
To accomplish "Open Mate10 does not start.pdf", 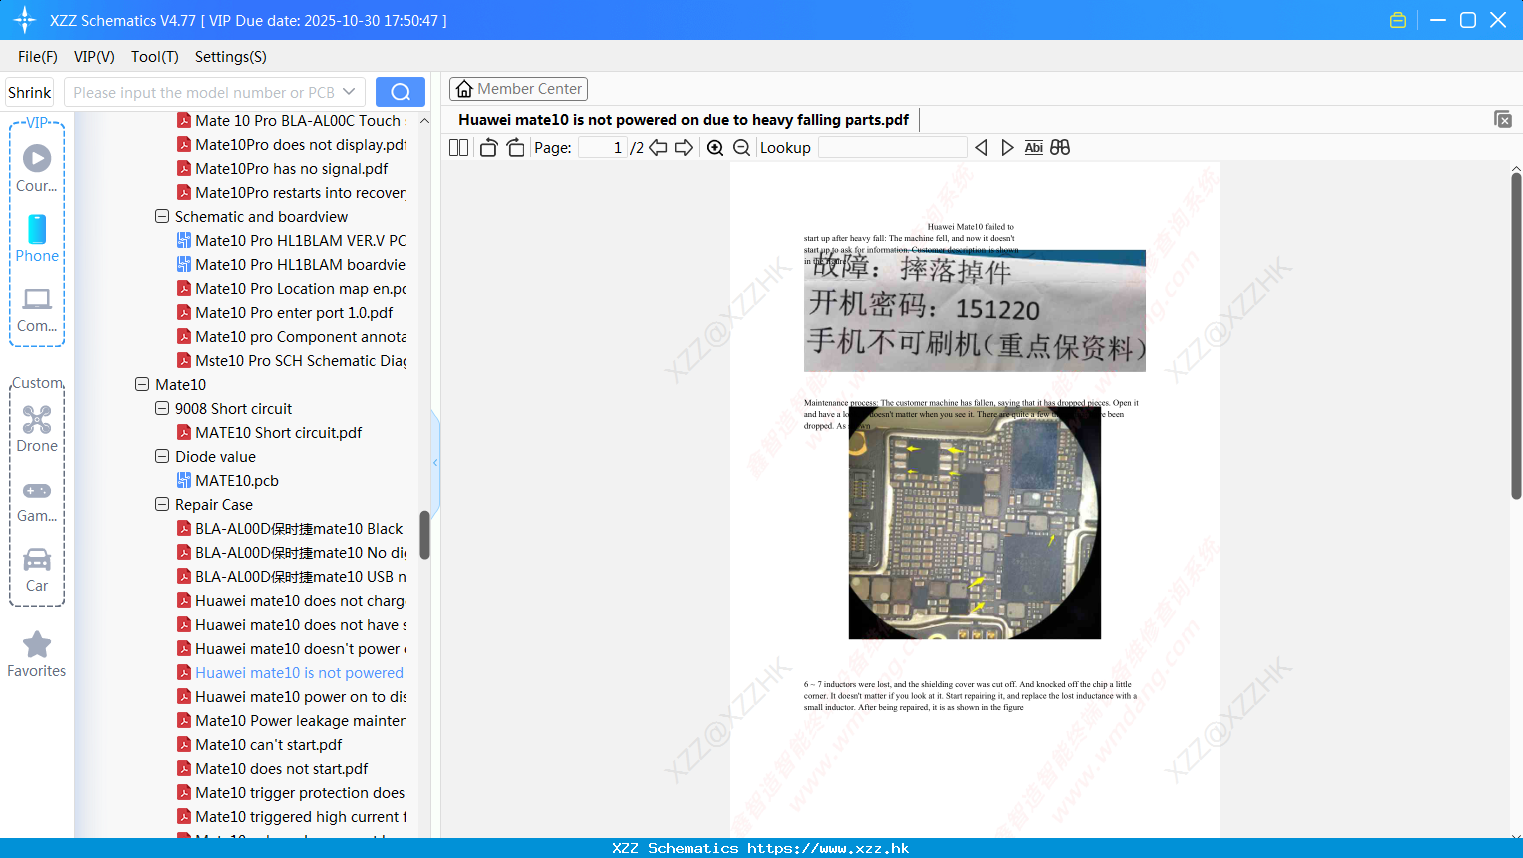I will [273, 768].
